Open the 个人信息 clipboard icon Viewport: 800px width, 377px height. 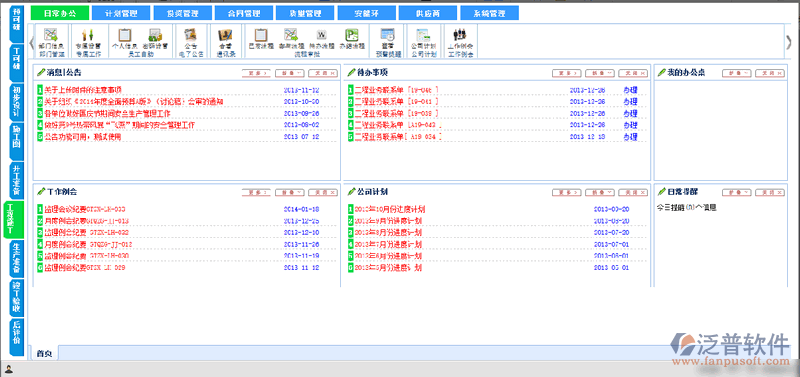coord(125,35)
